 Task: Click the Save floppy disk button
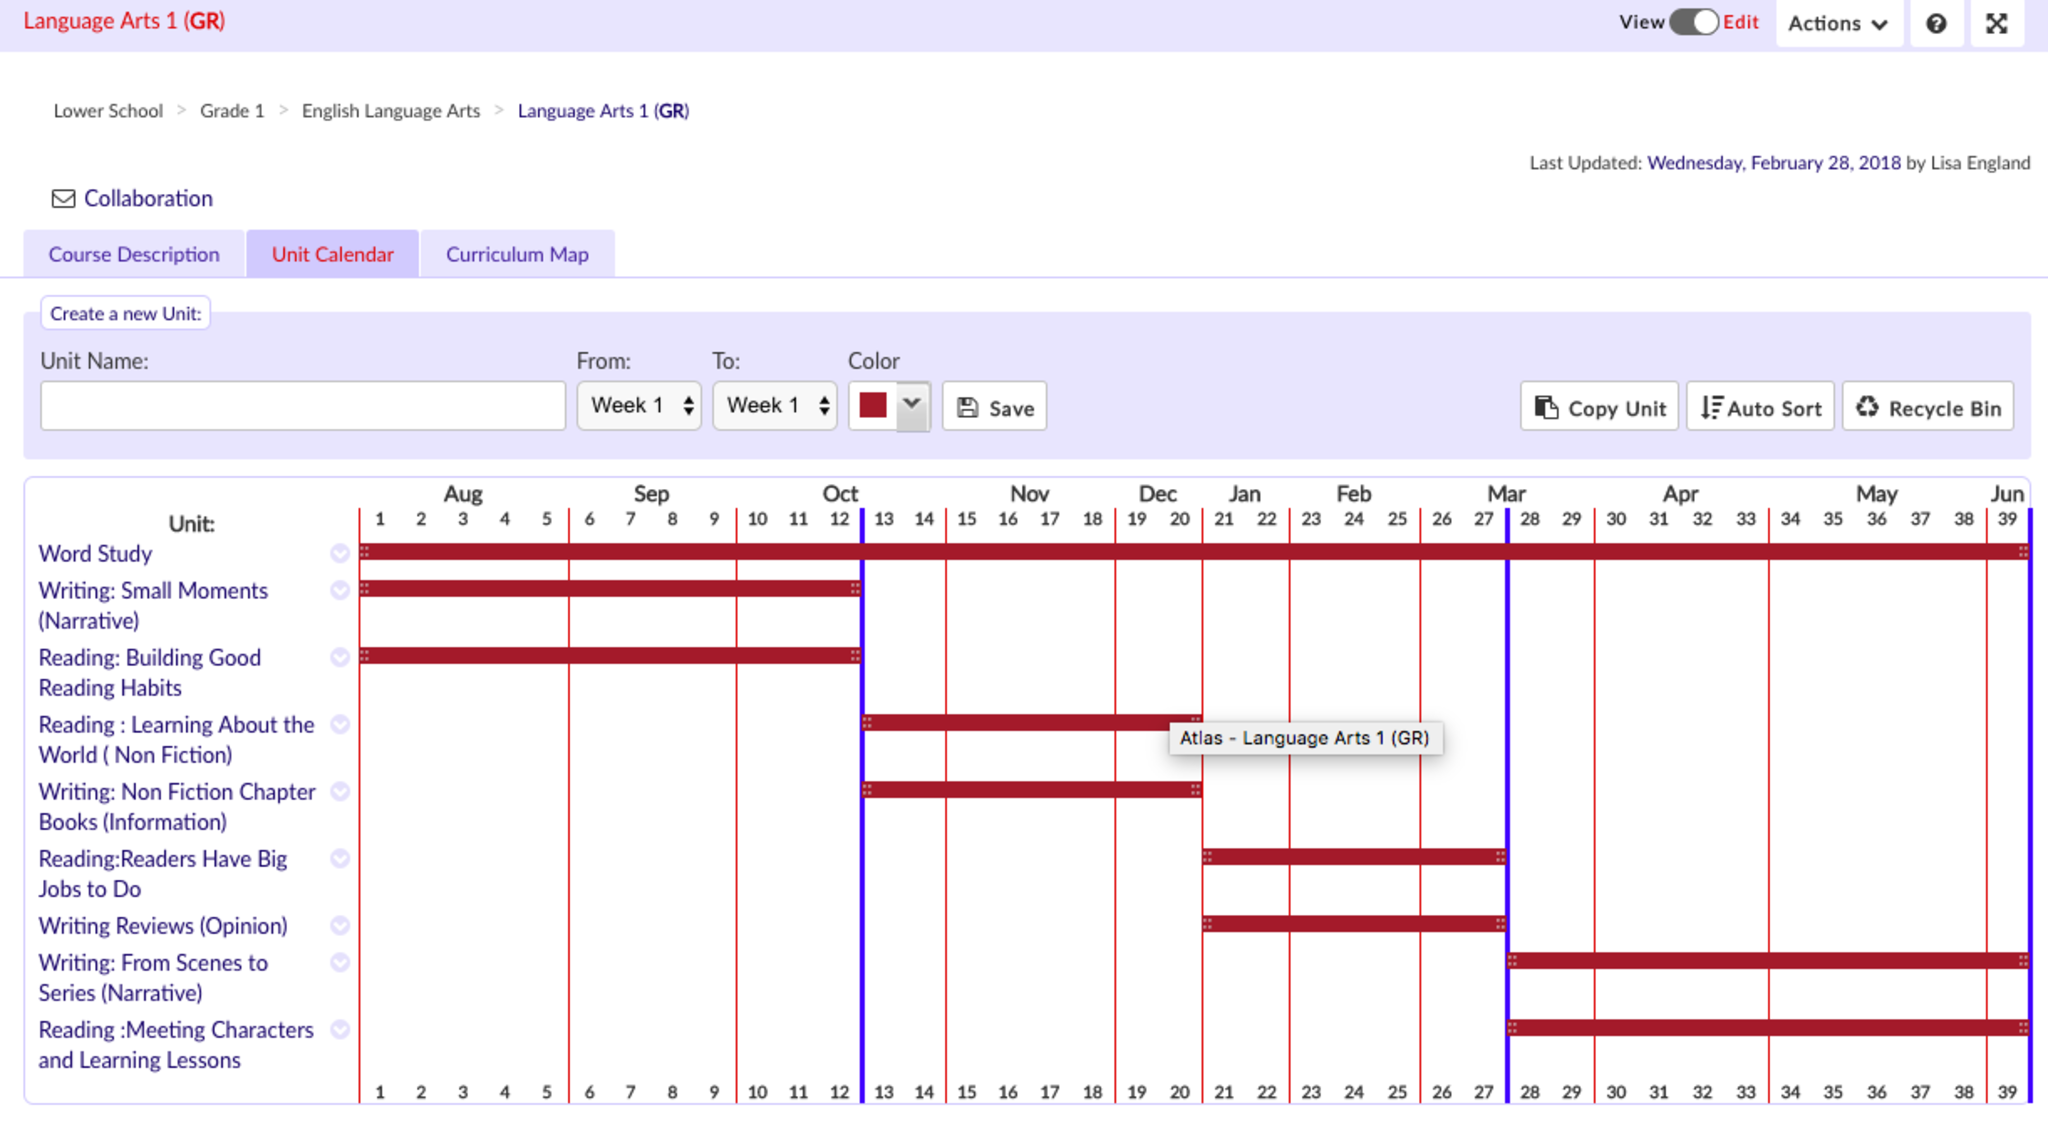click(994, 407)
